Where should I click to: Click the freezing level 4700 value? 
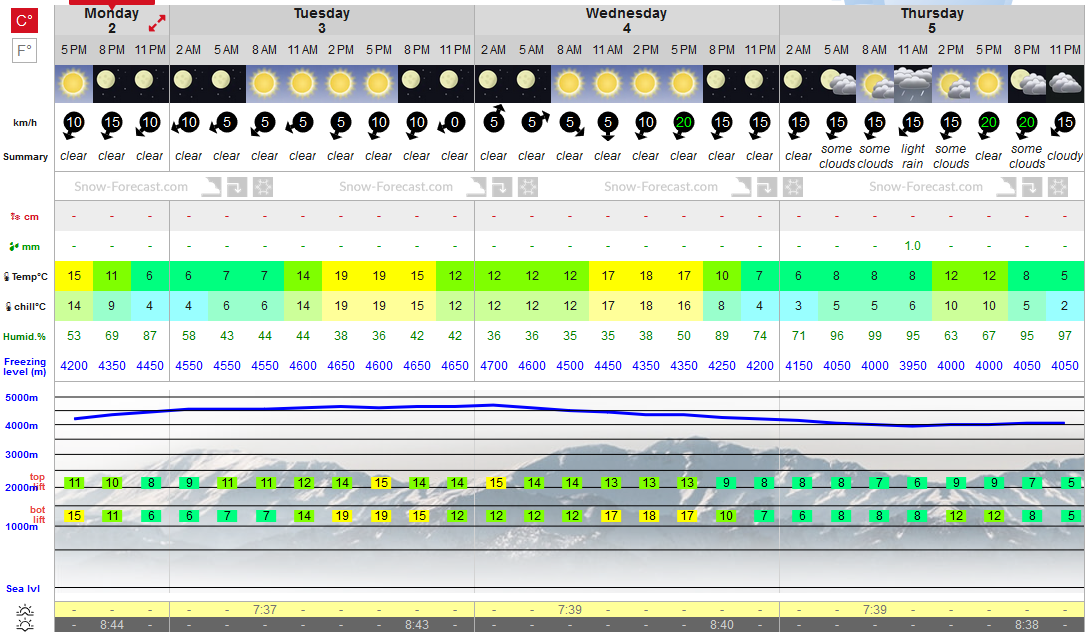point(494,365)
